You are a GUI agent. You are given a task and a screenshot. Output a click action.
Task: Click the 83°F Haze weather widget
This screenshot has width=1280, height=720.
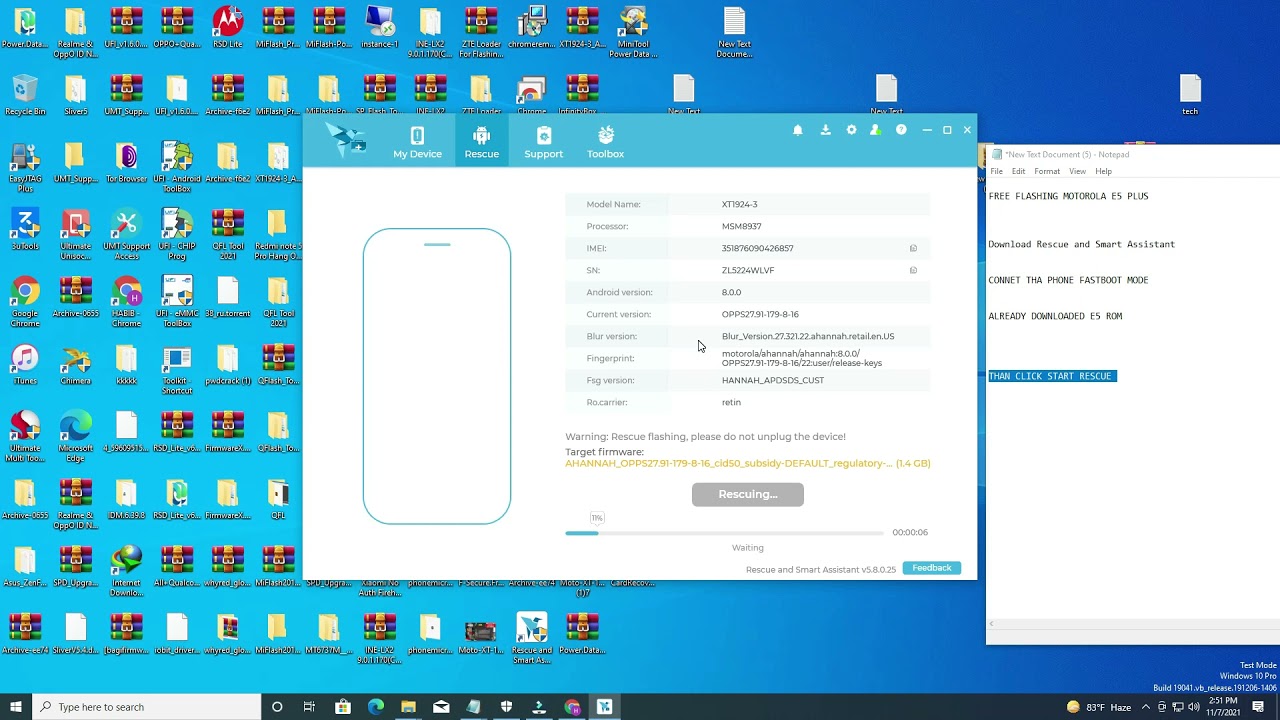pos(1099,707)
